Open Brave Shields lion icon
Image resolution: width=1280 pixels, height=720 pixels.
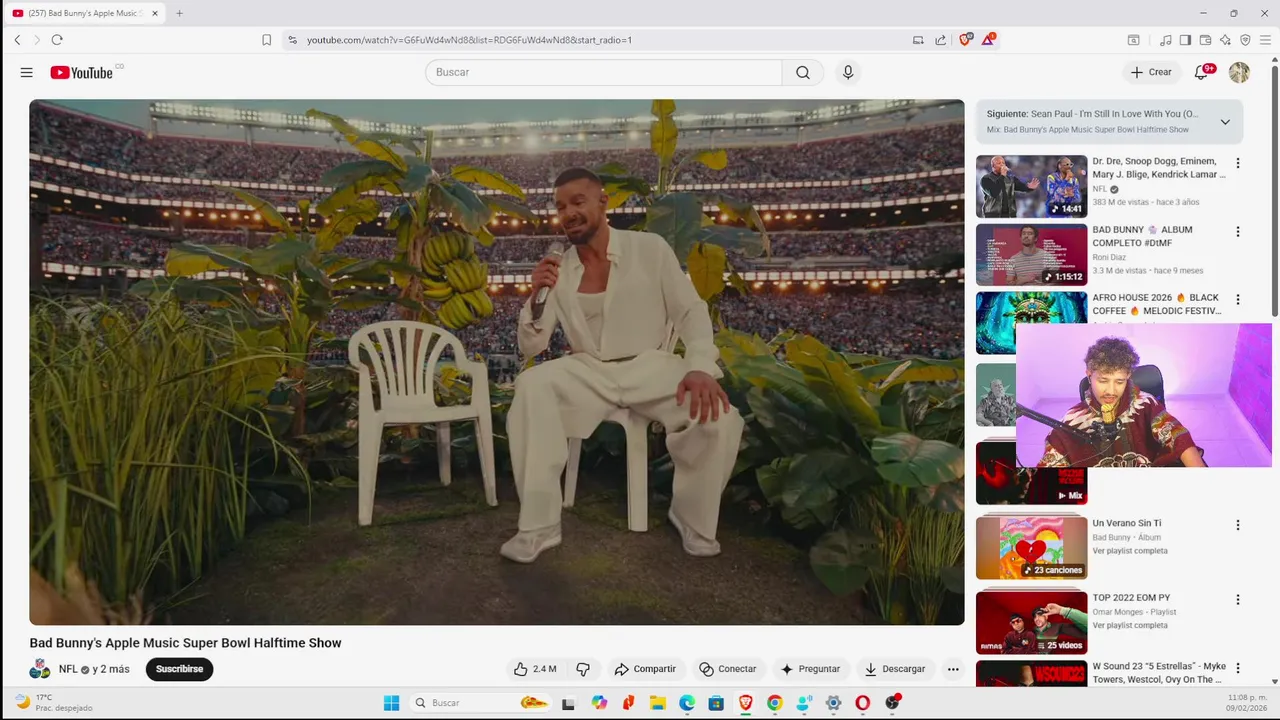(965, 40)
